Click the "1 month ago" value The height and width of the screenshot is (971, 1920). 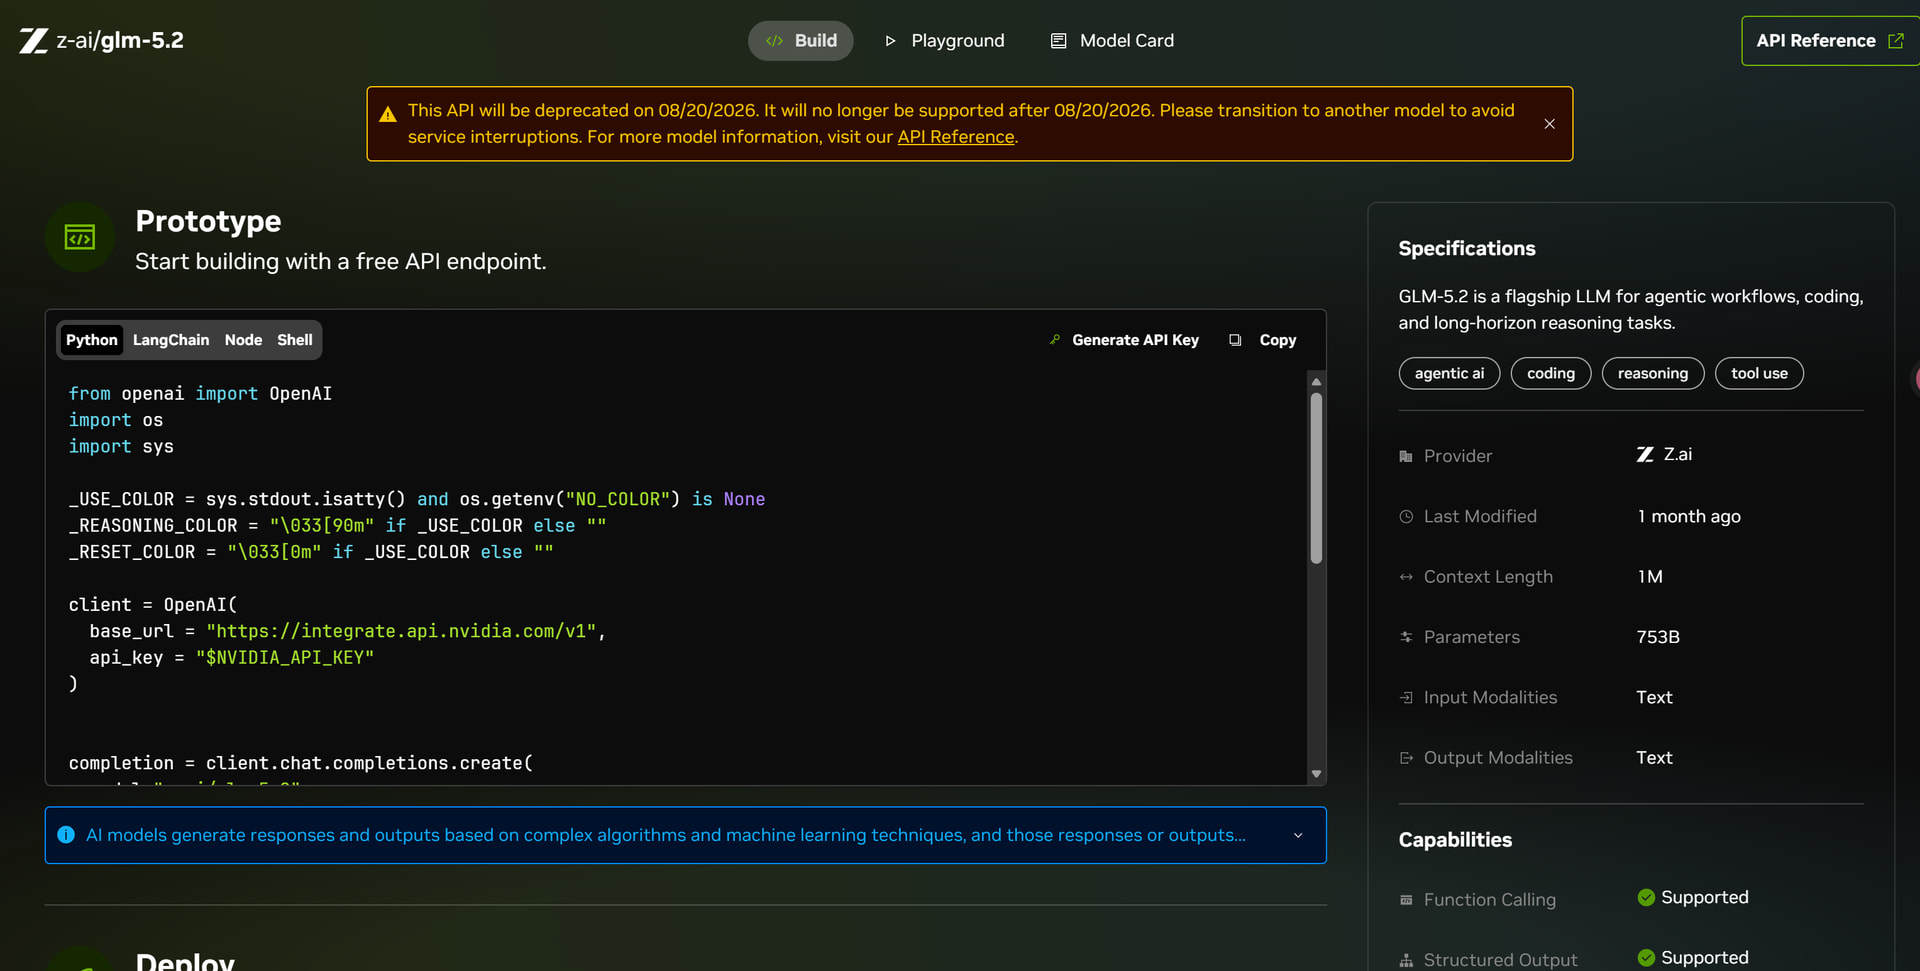pyautogui.click(x=1688, y=517)
